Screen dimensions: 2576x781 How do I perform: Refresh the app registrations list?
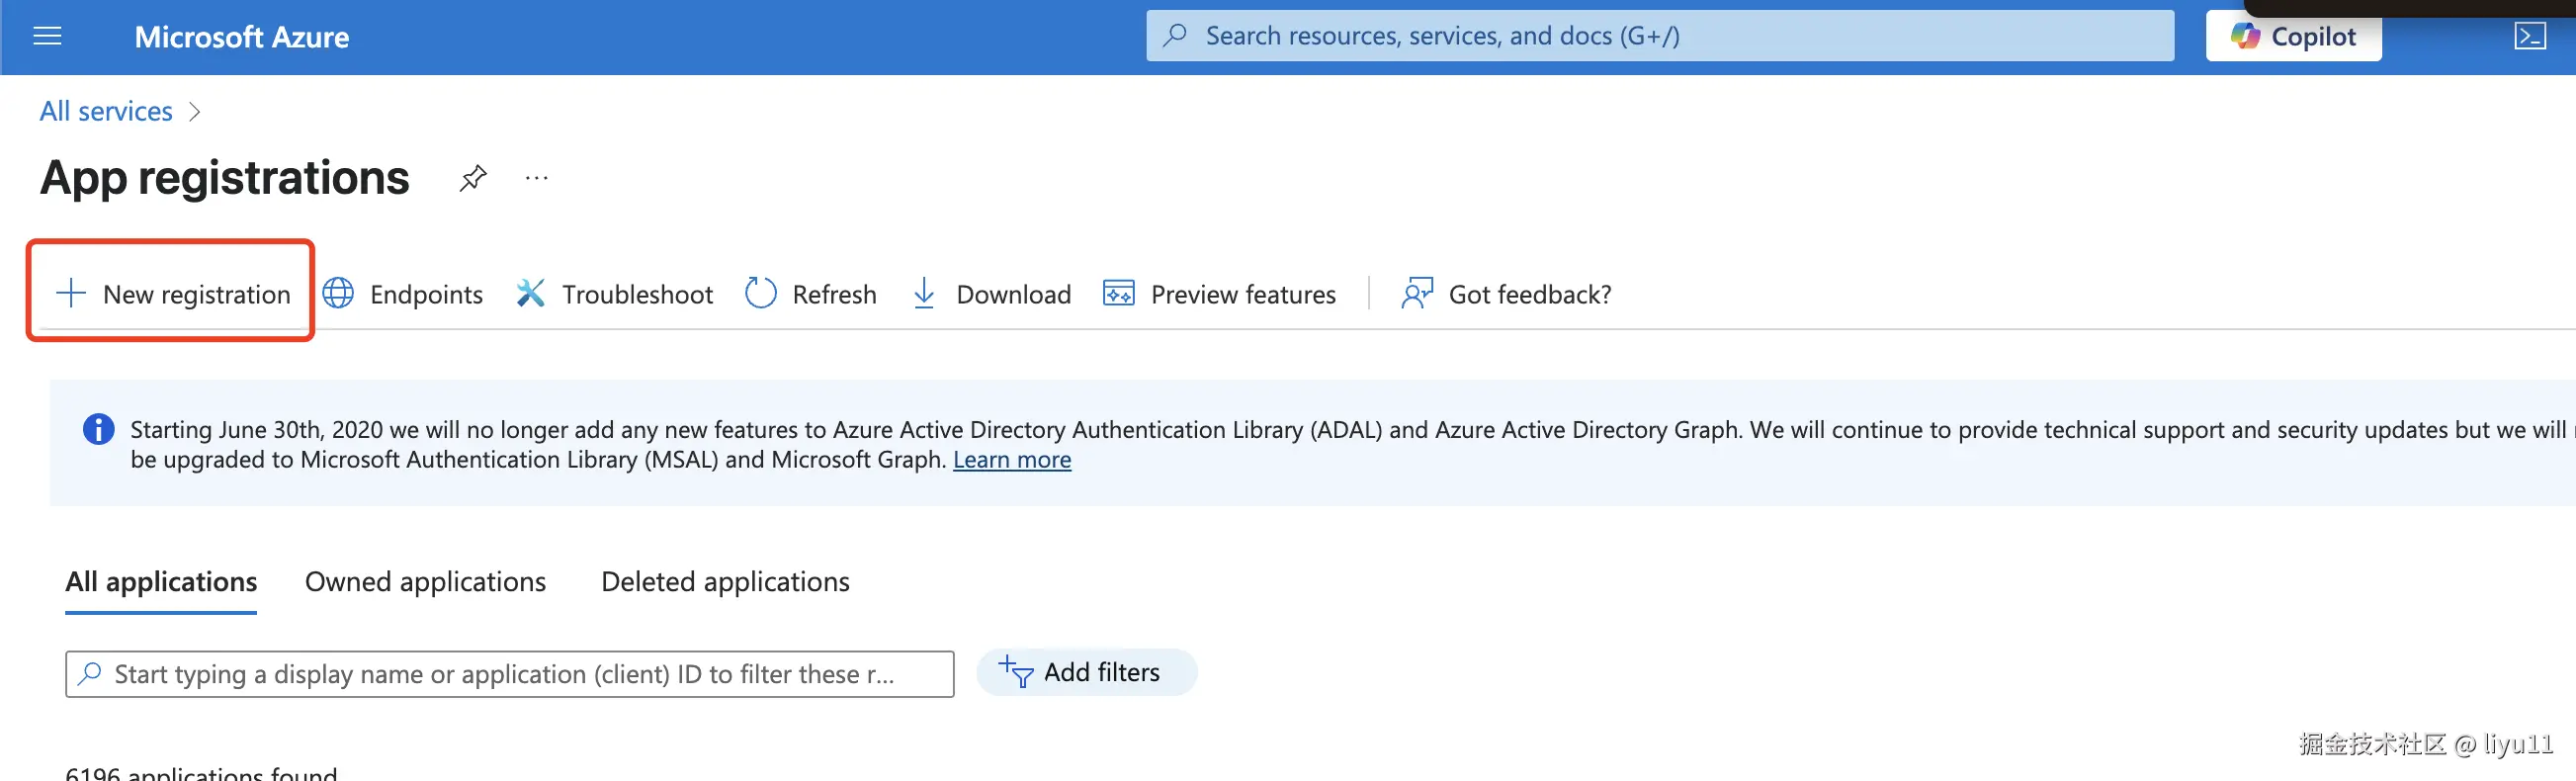point(811,294)
